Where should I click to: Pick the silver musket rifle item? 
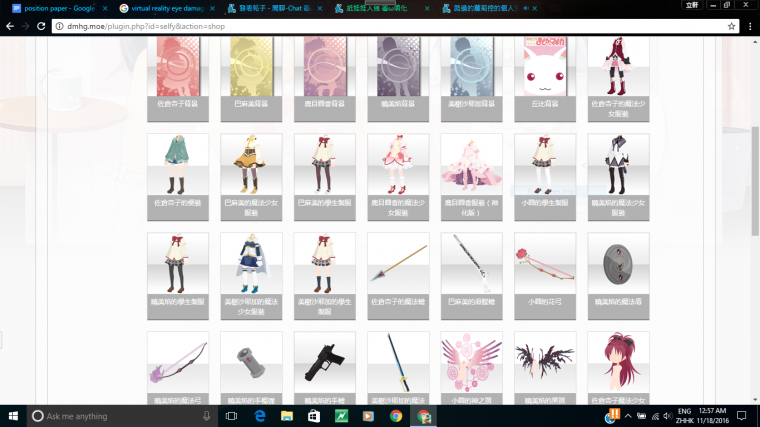point(472,276)
